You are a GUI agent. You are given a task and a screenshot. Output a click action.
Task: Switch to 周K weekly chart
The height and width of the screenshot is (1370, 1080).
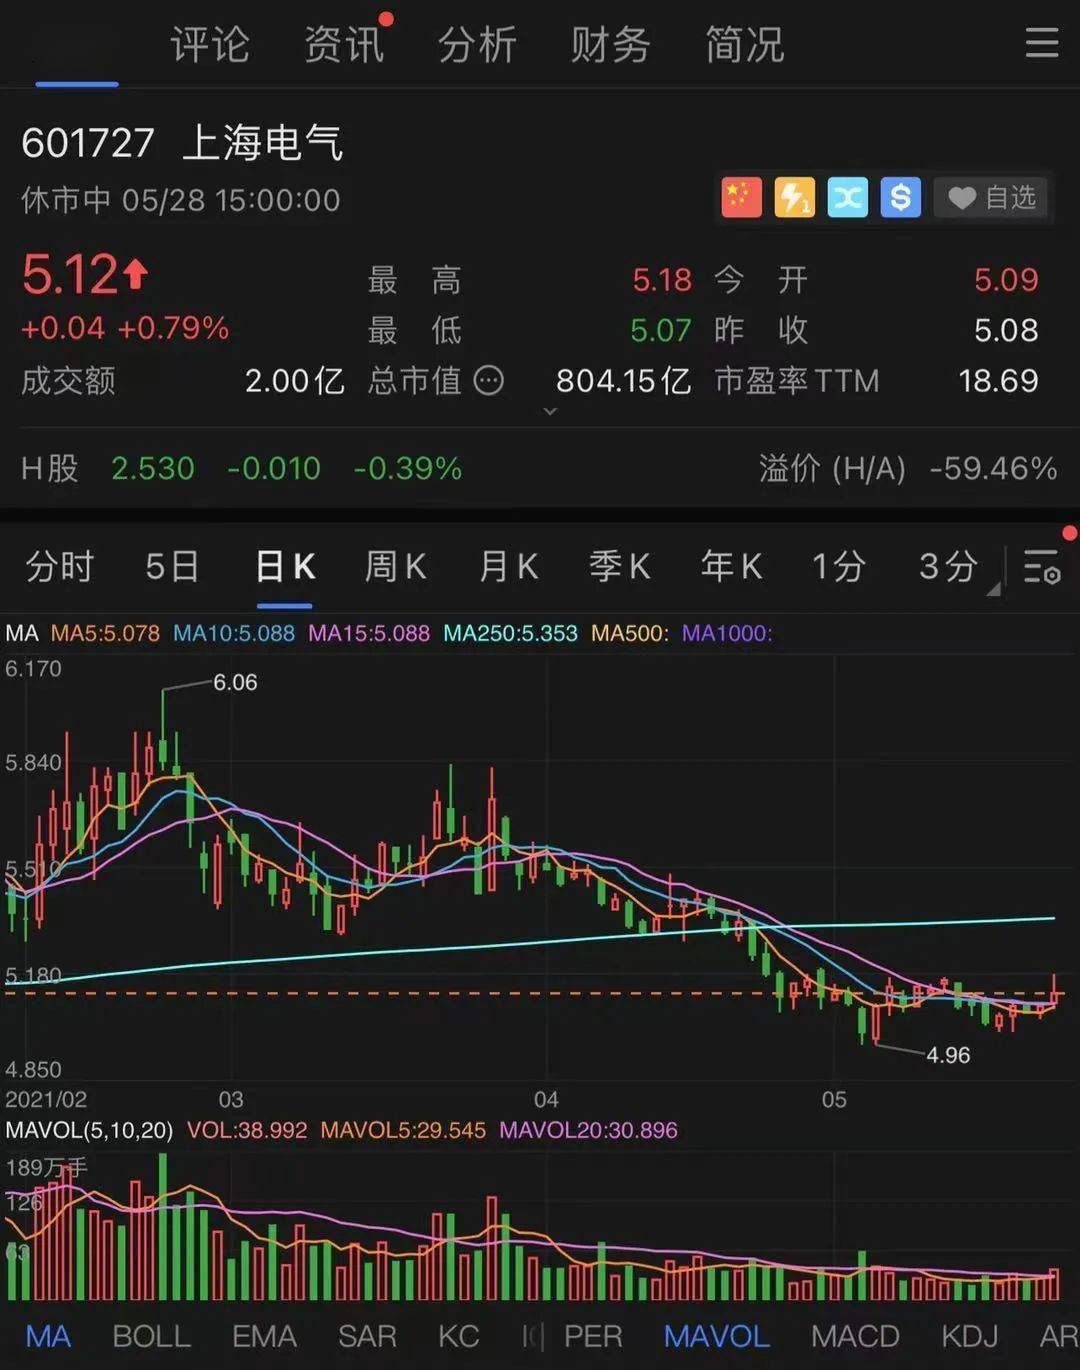396,567
